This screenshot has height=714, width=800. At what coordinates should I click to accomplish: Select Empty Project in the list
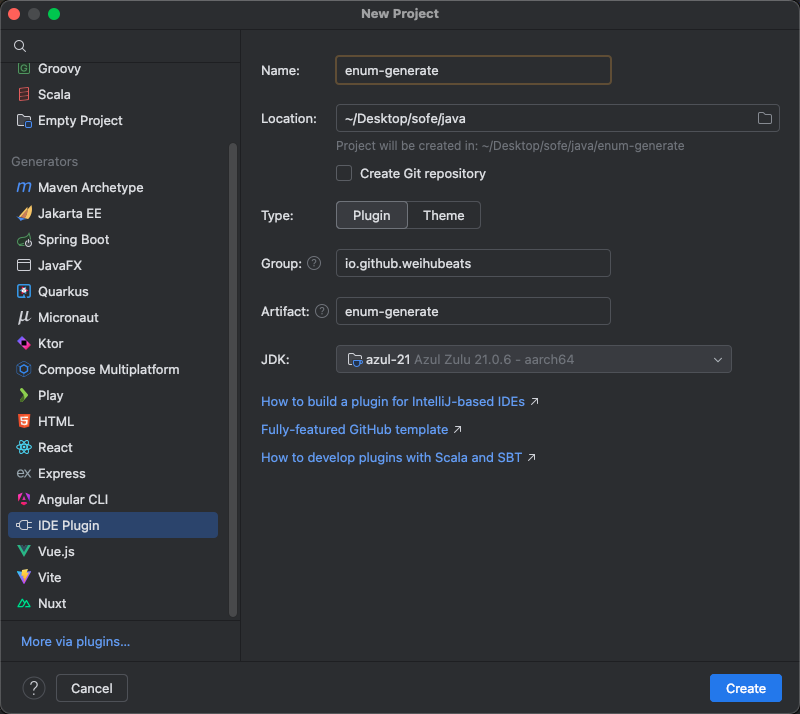point(113,120)
